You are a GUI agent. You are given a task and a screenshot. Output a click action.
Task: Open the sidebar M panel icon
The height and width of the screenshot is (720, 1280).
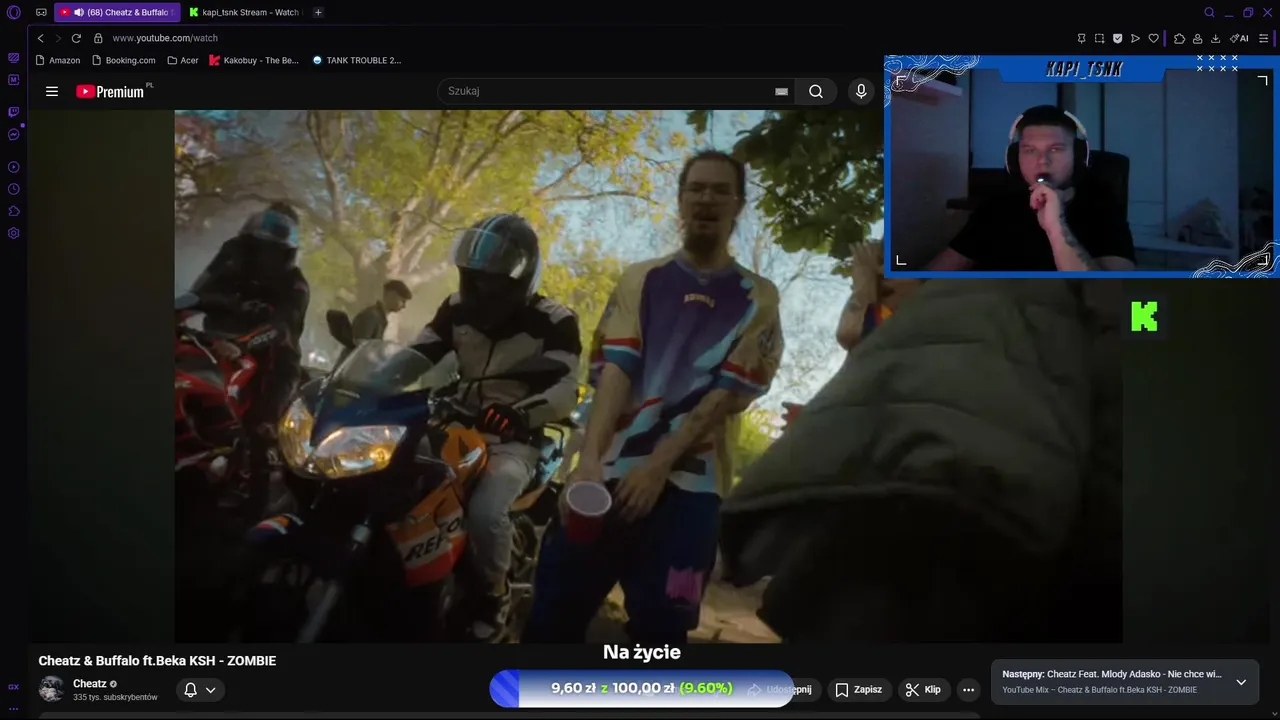(13, 80)
